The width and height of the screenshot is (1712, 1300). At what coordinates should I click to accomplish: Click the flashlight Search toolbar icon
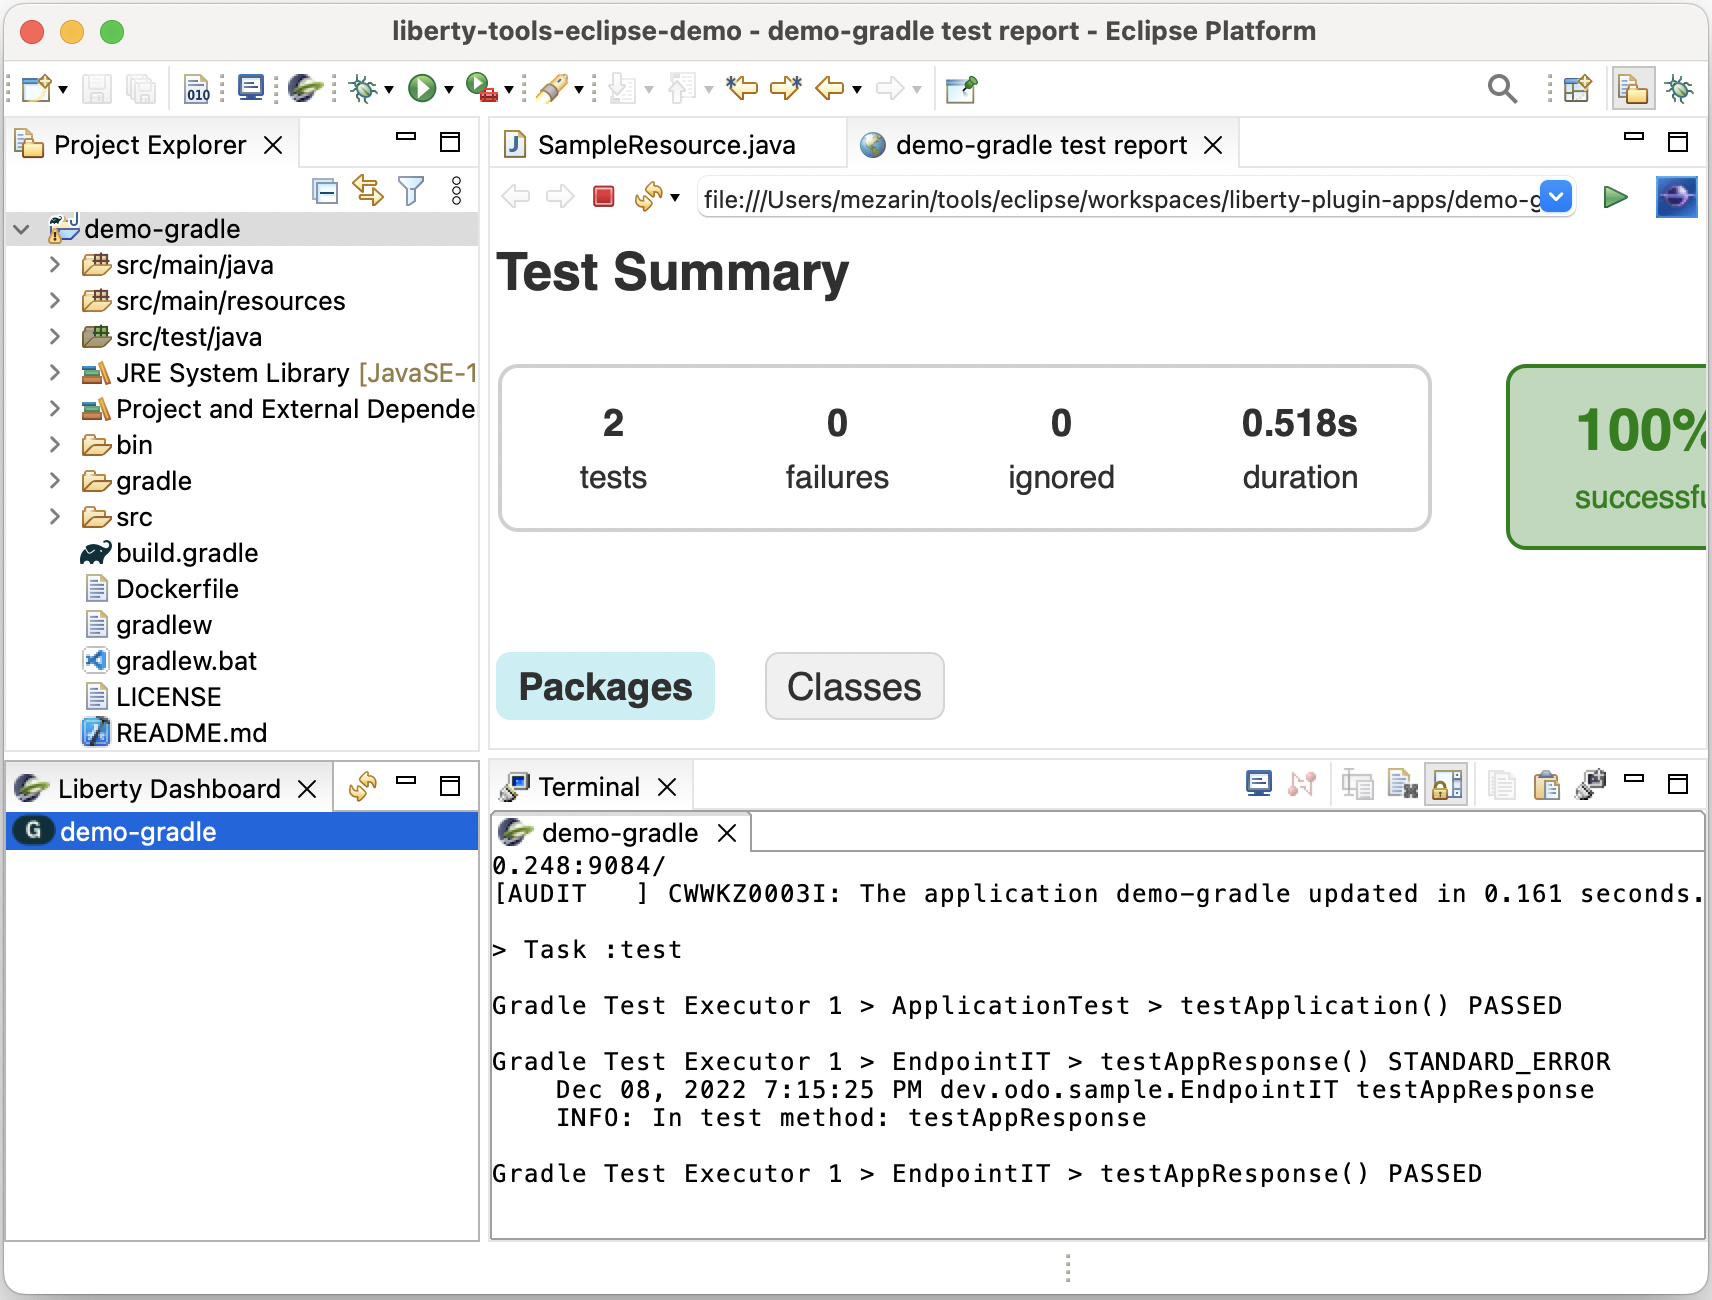click(x=552, y=88)
